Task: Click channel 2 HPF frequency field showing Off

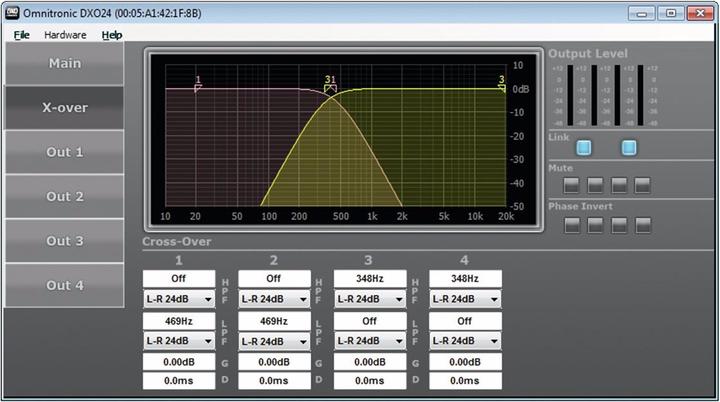Action: (x=274, y=278)
